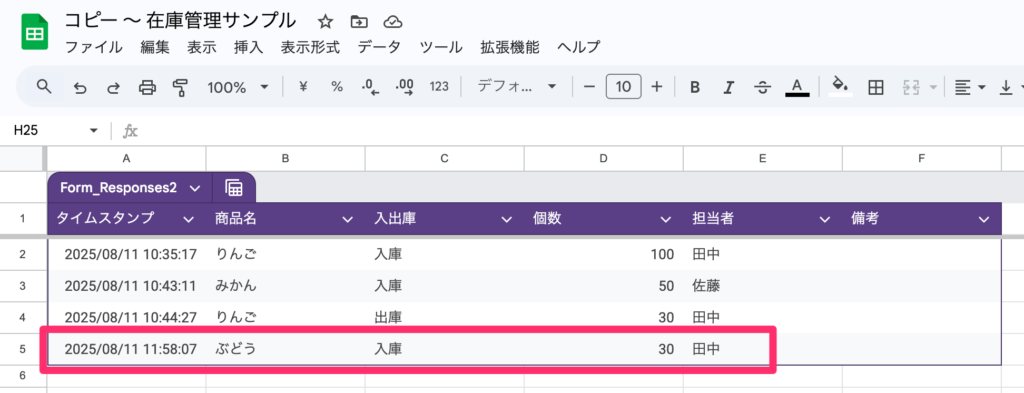
Task: Check cloud save status icon
Action: (x=392, y=22)
